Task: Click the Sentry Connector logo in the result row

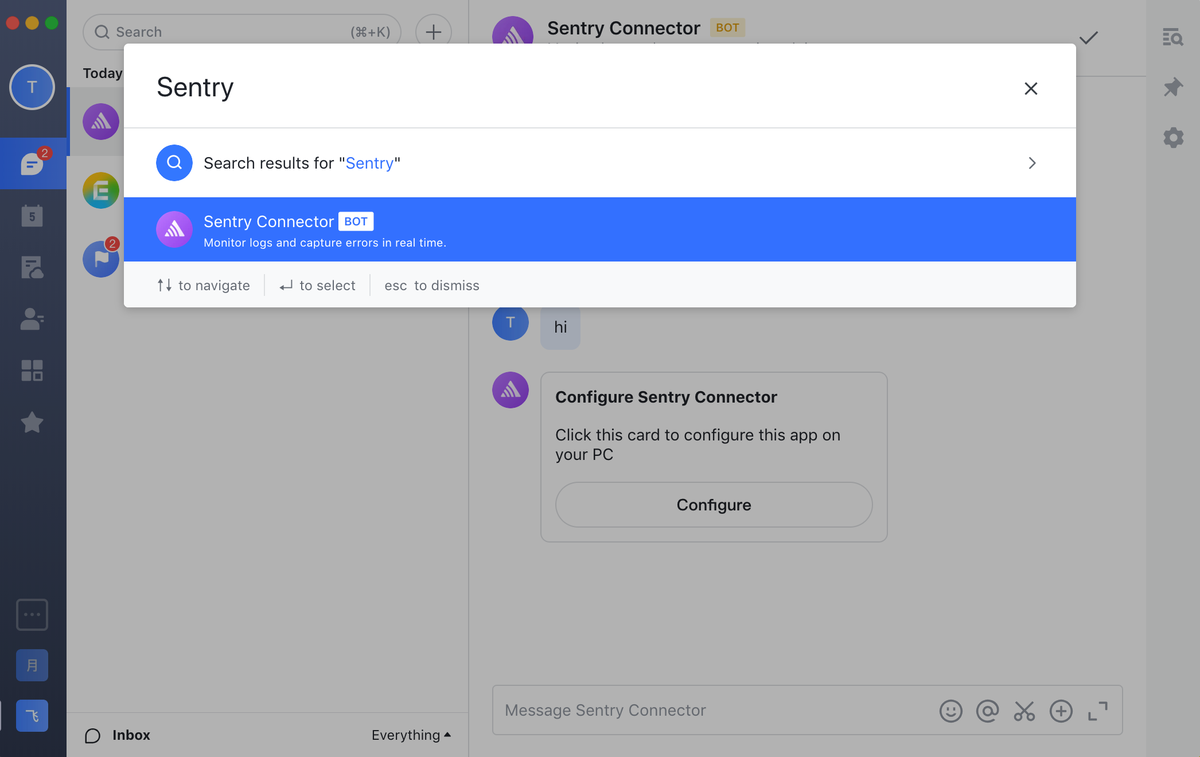Action: click(x=174, y=229)
